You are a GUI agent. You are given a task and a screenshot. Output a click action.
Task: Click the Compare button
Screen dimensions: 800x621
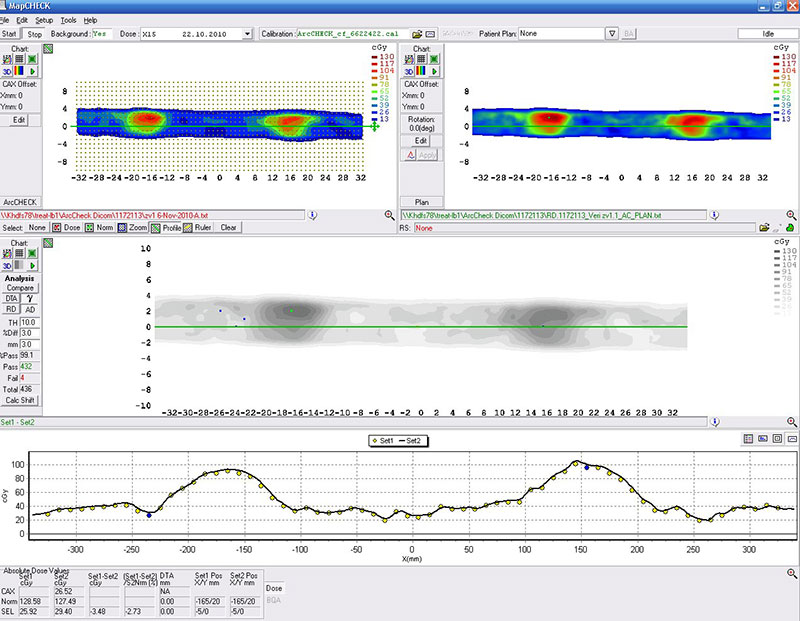point(20,288)
